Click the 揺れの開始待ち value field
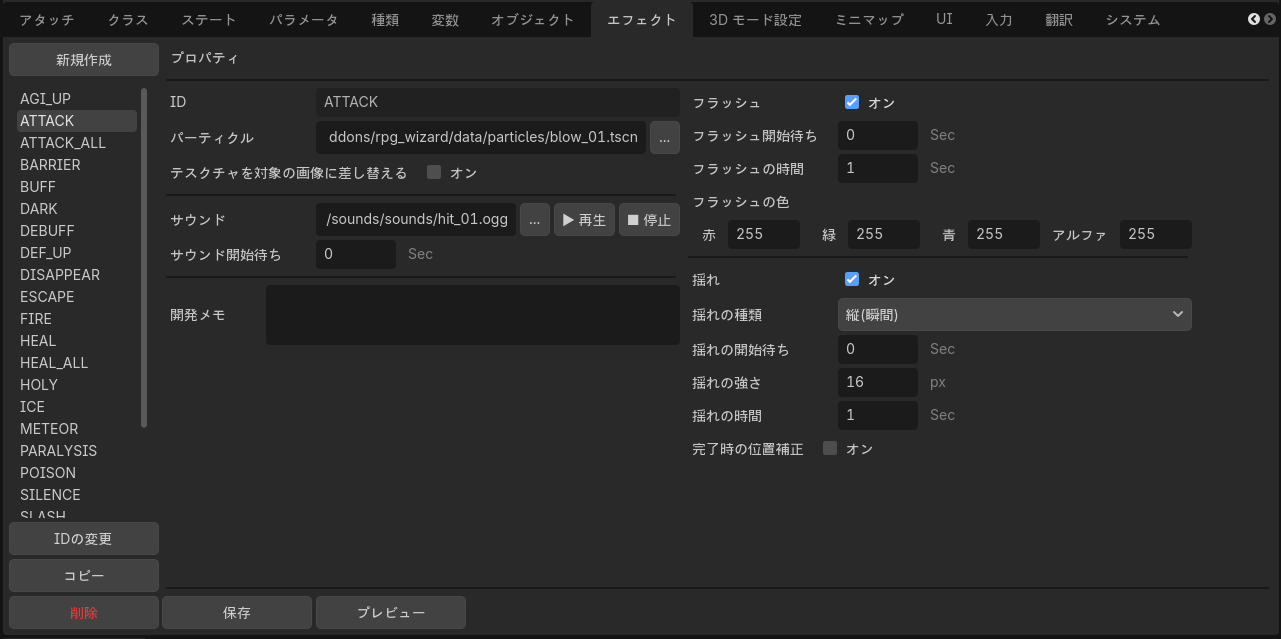 point(878,349)
